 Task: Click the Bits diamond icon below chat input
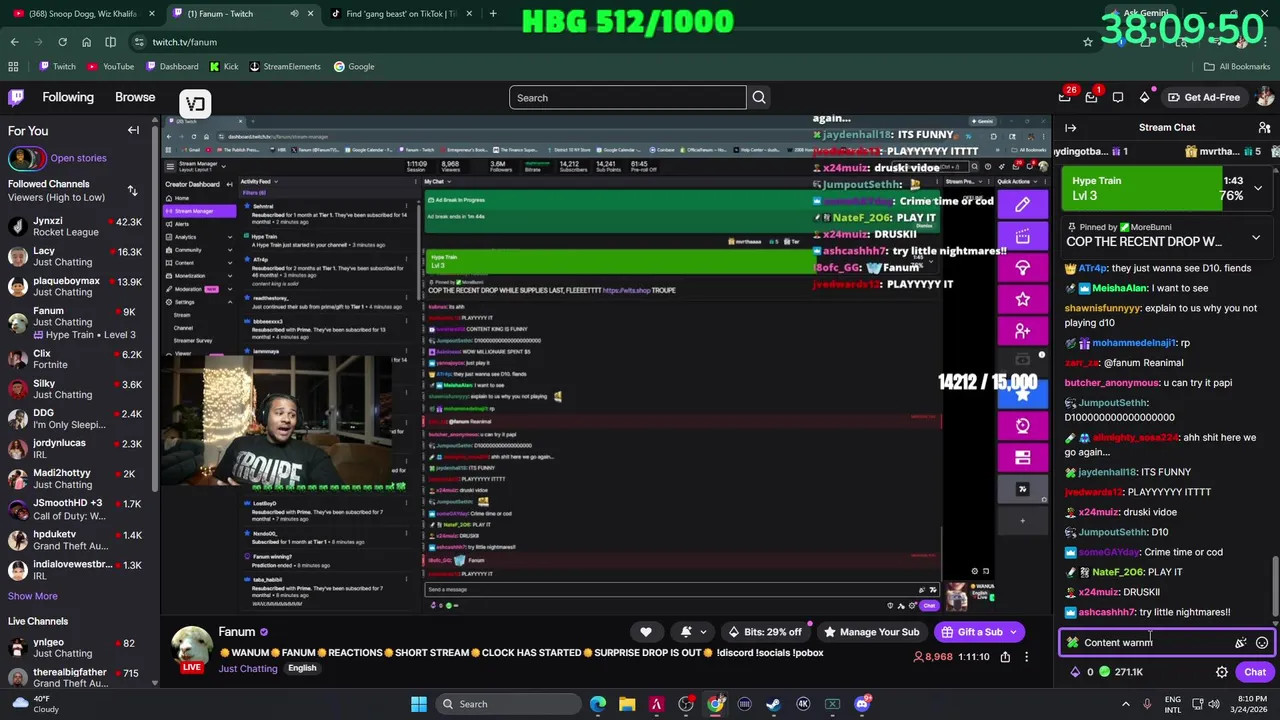1075,672
